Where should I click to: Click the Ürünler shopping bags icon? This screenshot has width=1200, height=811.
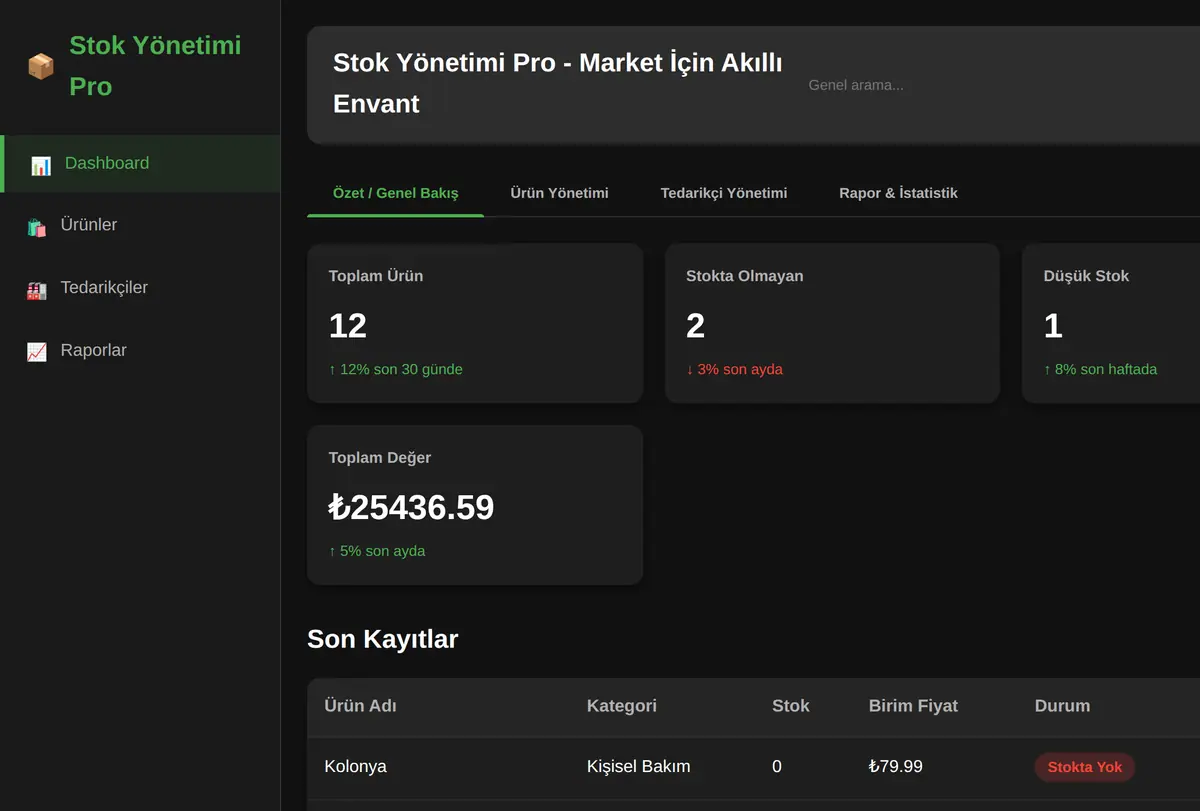tap(37, 227)
